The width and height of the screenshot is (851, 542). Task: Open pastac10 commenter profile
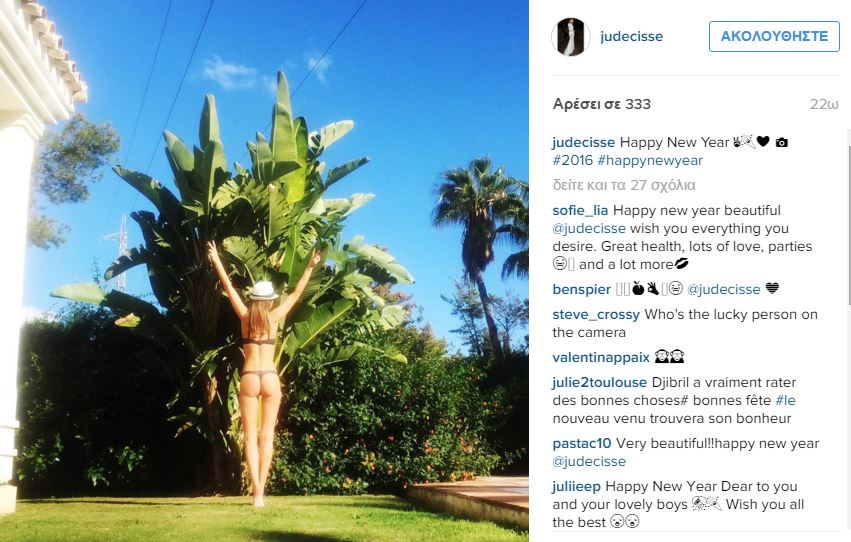click(582, 443)
